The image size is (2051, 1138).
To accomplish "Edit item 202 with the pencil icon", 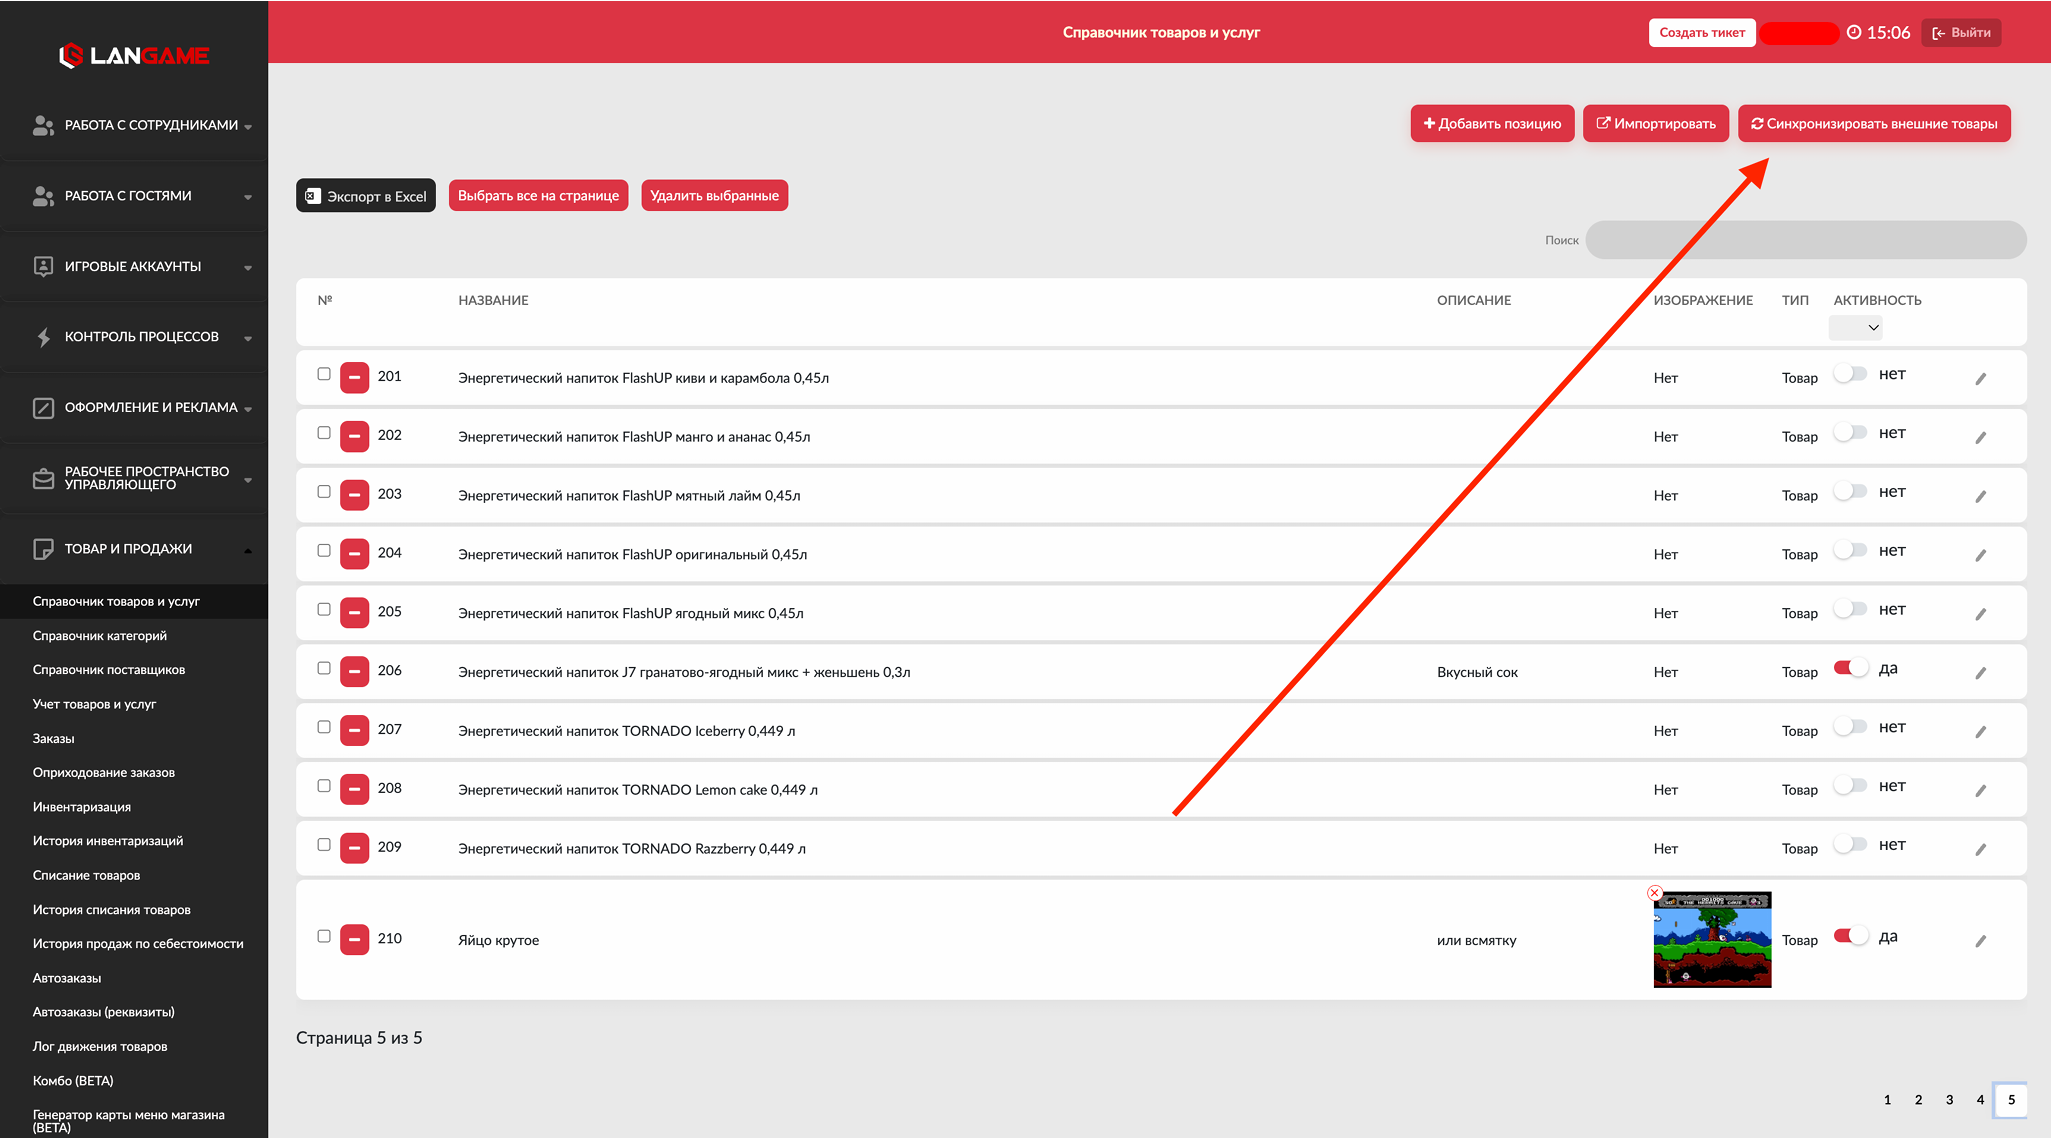I will tap(1980, 438).
